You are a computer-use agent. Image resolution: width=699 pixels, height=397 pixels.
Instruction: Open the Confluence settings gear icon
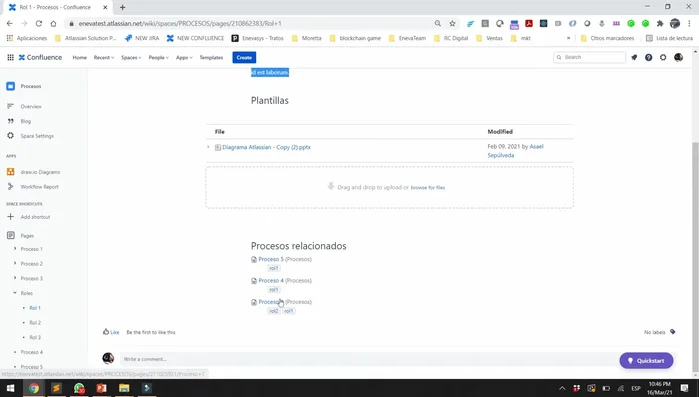pos(663,57)
